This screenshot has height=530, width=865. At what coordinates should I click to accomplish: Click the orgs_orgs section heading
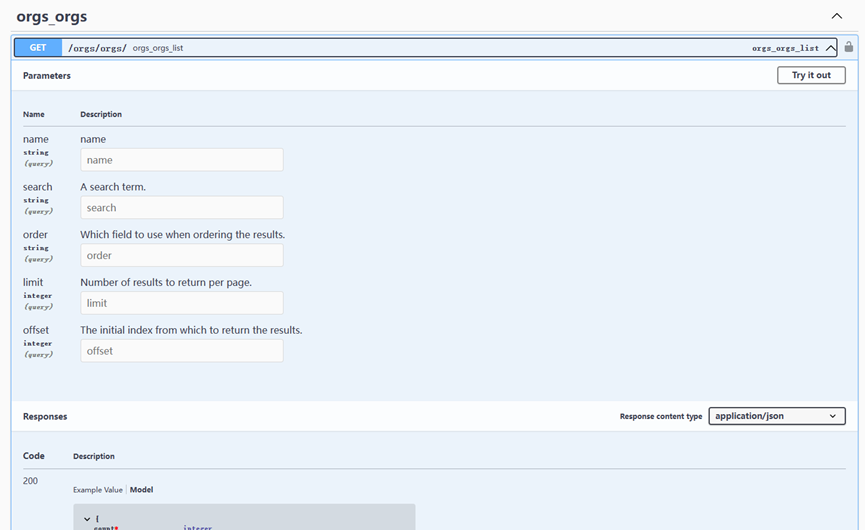[x=51, y=17]
